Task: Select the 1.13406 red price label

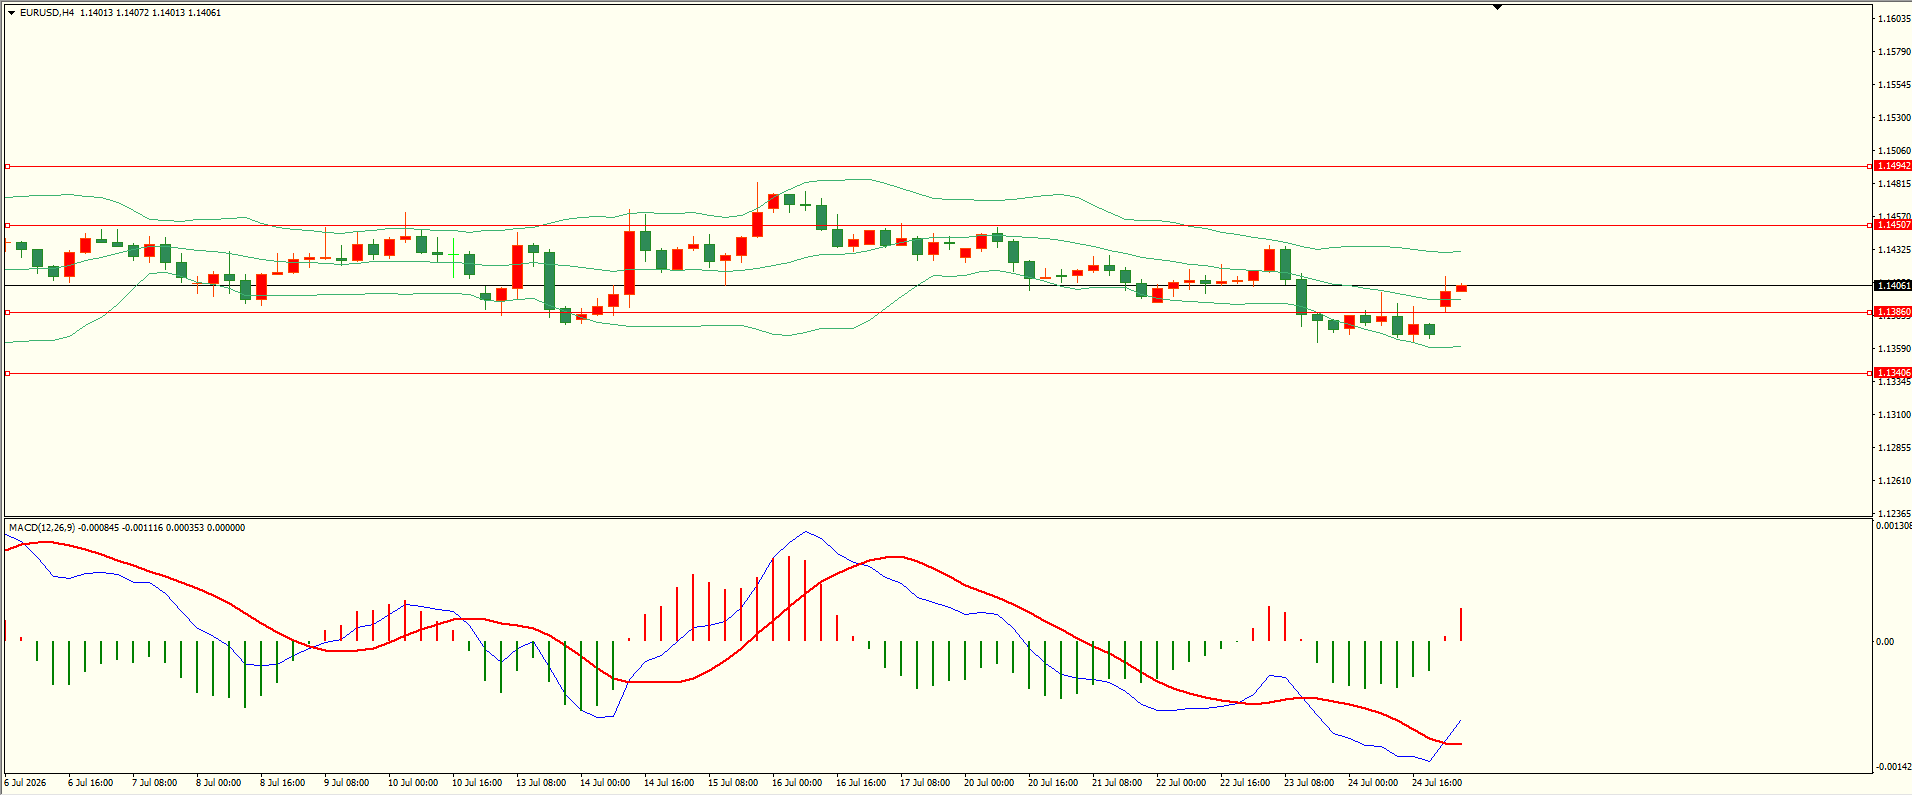Action: 1892,373
